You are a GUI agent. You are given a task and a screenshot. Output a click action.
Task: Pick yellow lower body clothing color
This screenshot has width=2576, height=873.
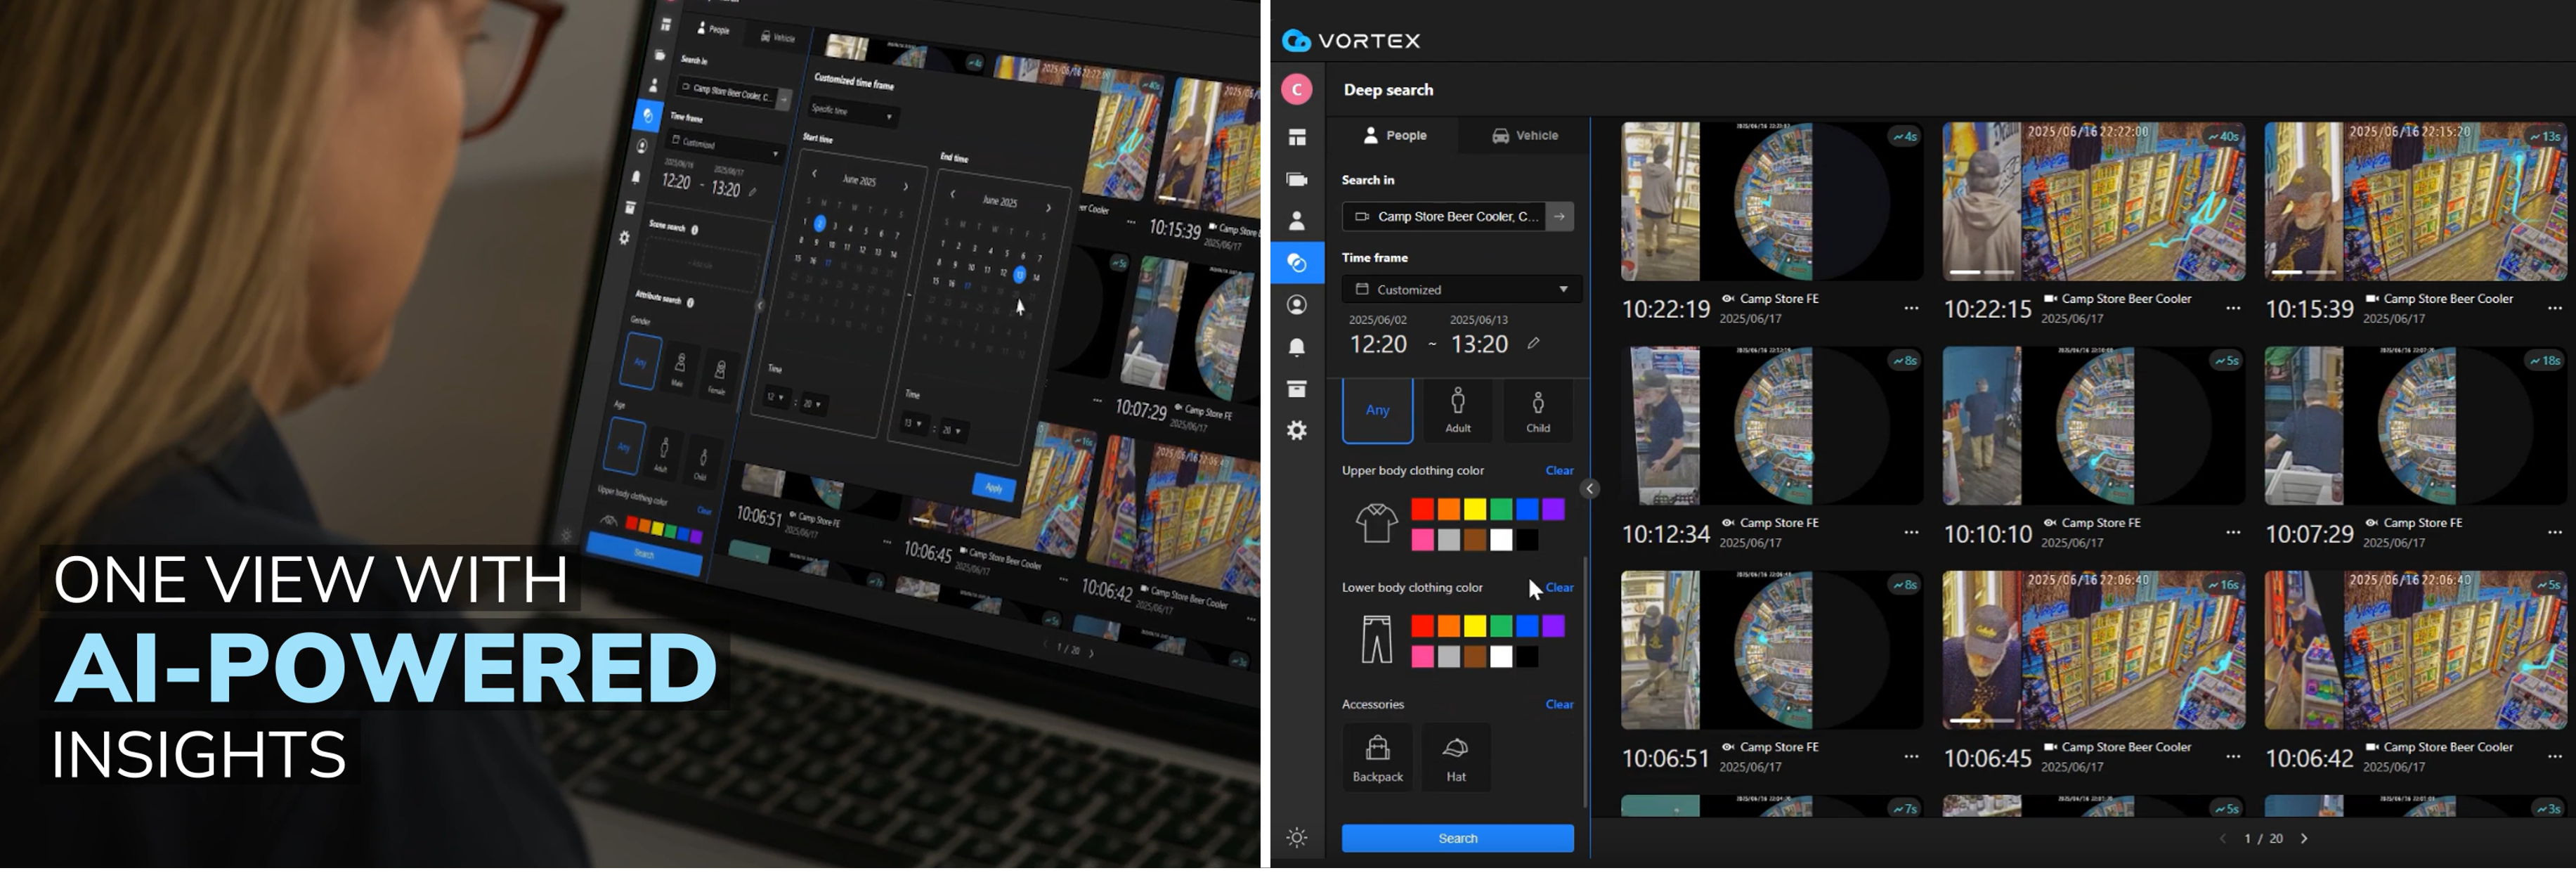pyautogui.click(x=1475, y=628)
